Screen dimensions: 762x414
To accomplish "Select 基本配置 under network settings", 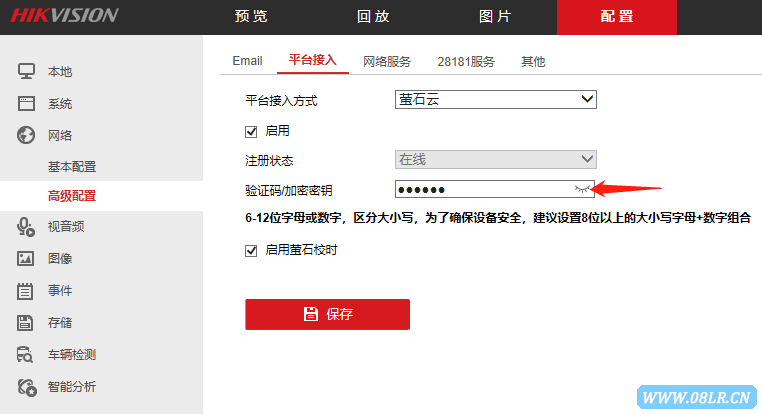I will click(x=72, y=166).
